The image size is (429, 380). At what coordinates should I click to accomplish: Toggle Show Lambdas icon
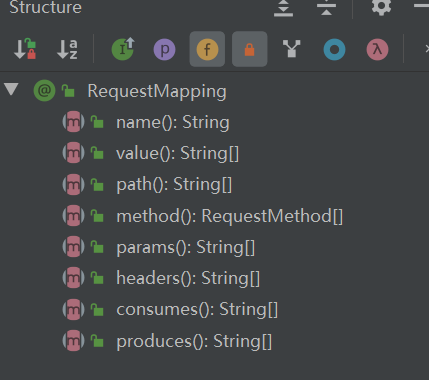click(377, 50)
